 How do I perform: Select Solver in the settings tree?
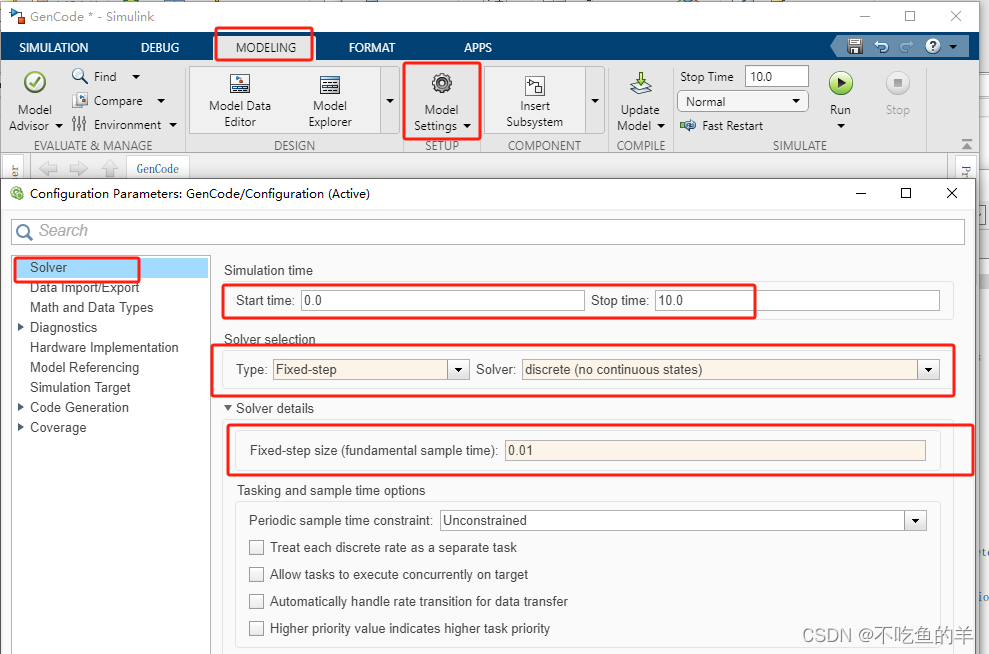[x=48, y=267]
